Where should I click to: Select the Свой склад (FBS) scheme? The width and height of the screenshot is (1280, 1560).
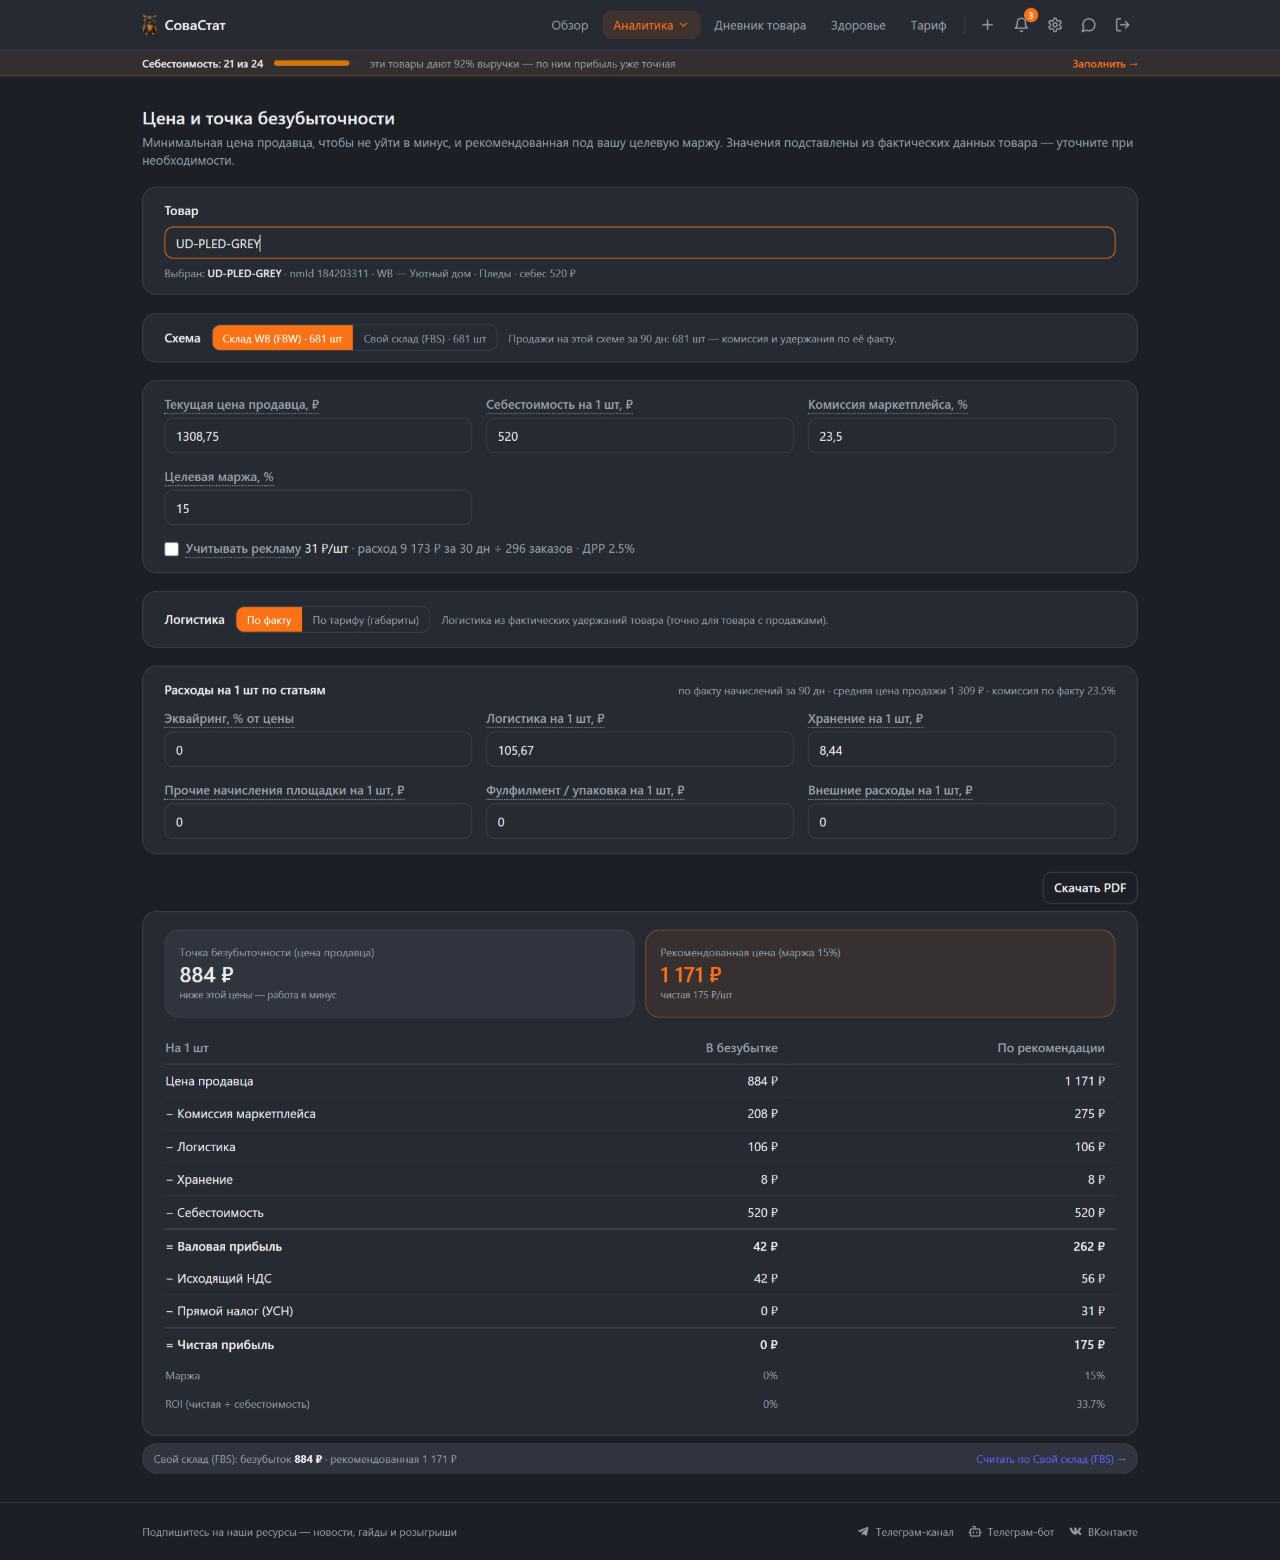coord(425,339)
